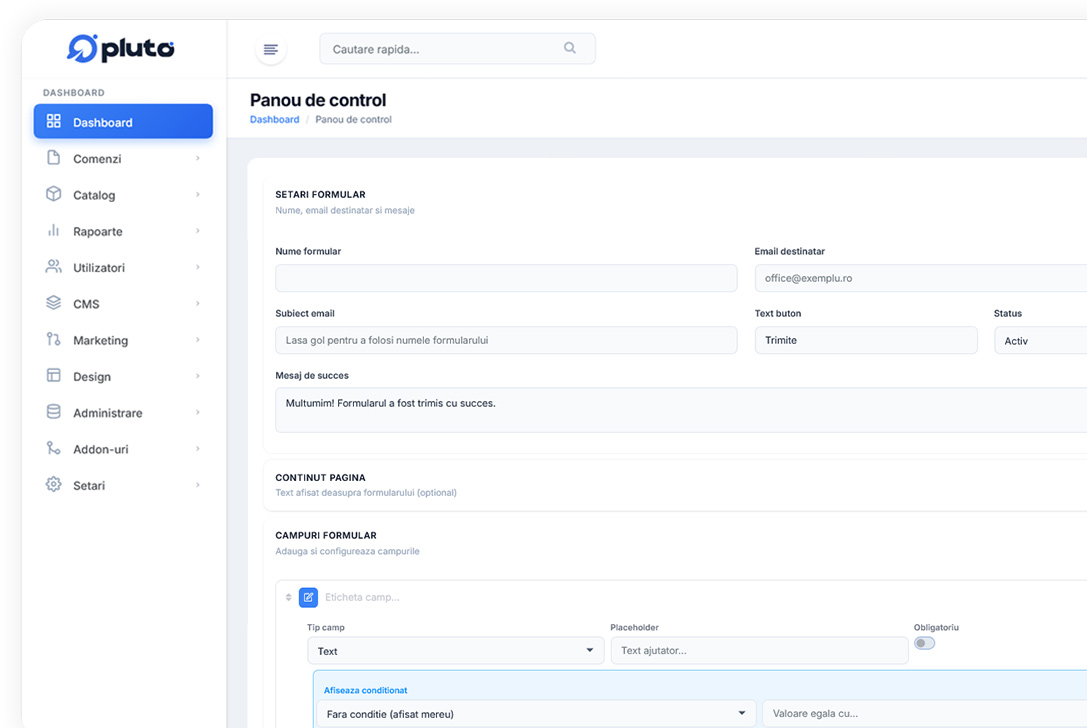Open the Dashboard sidebar item

(123, 121)
